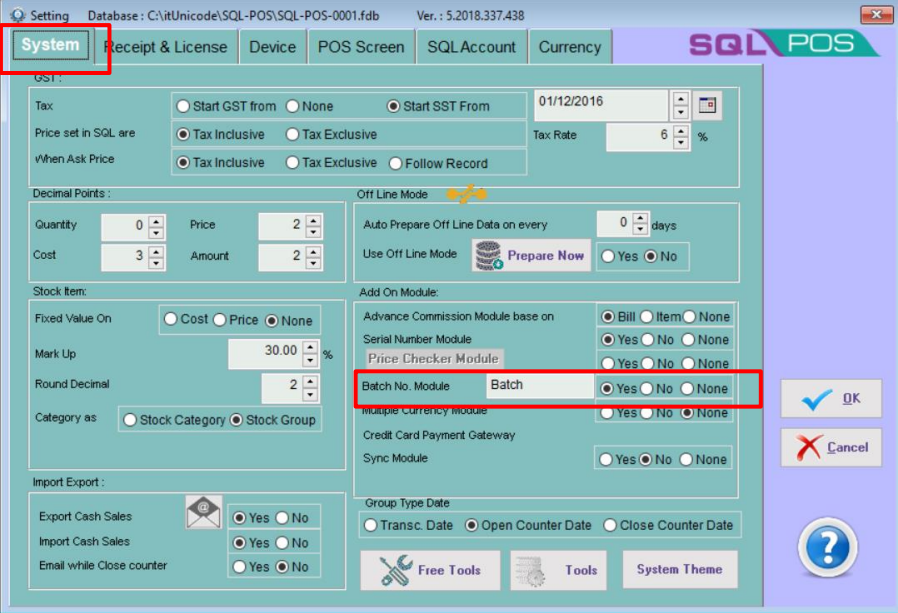
Task: Click the offline mode connection icon
Action: coord(466,194)
